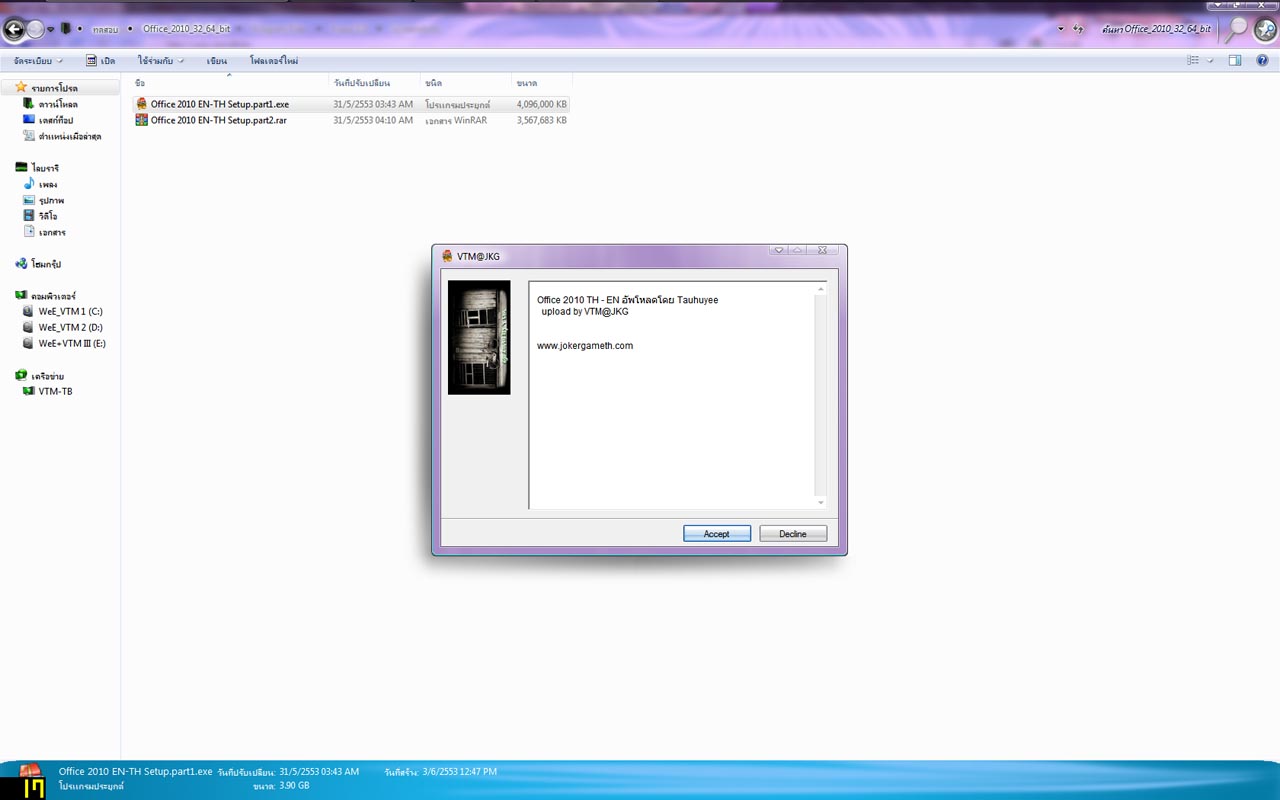Select ไลบรารี in the navigation pane
The width and height of the screenshot is (1280, 800).
tap(45, 168)
